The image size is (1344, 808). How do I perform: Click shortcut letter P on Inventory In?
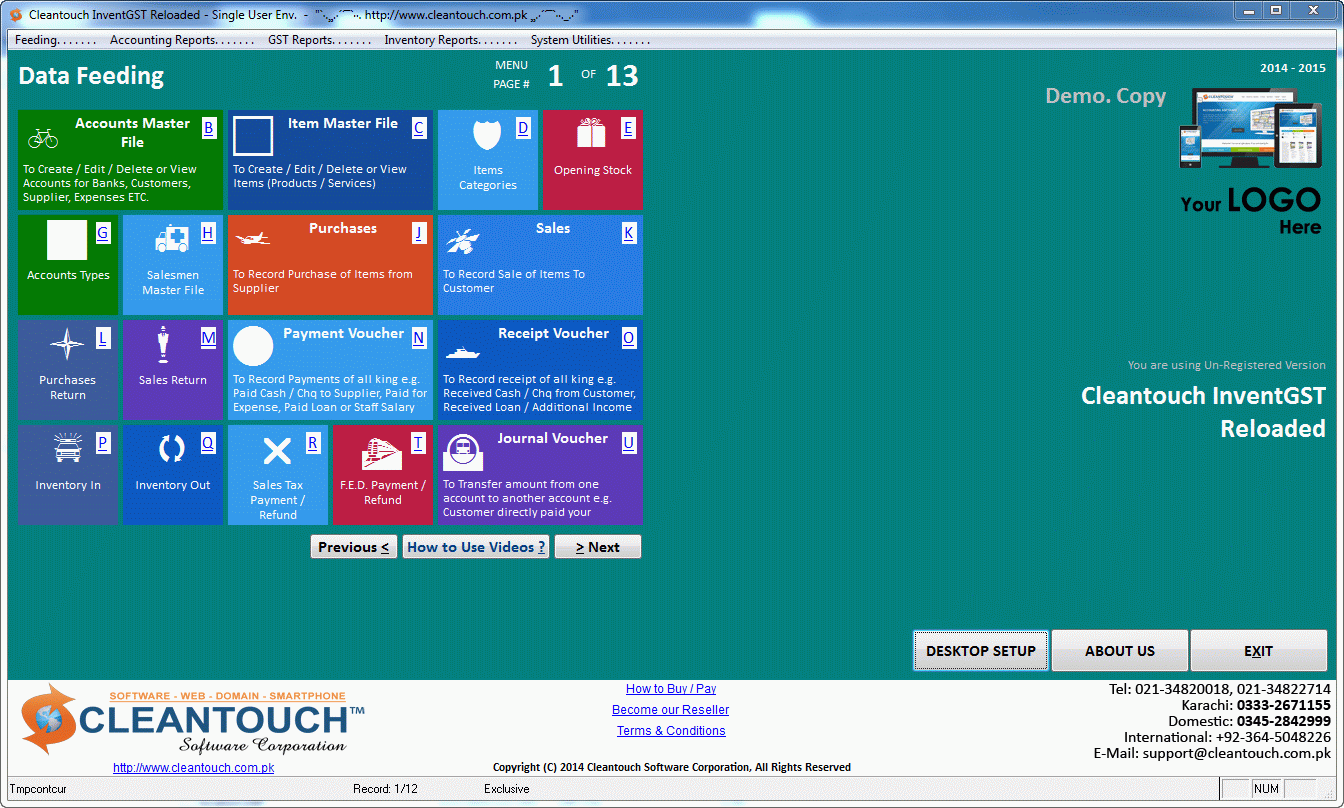point(102,443)
